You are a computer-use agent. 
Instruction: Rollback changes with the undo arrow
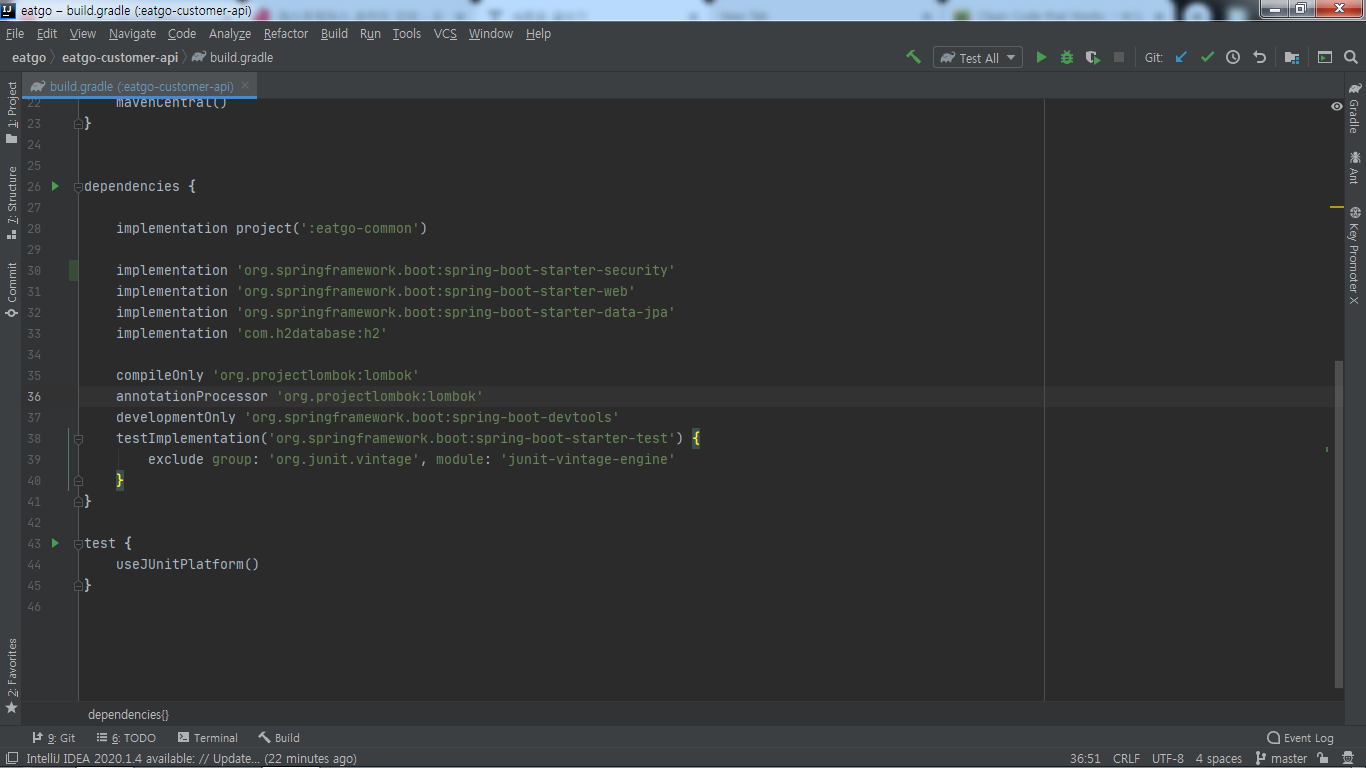1259,57
